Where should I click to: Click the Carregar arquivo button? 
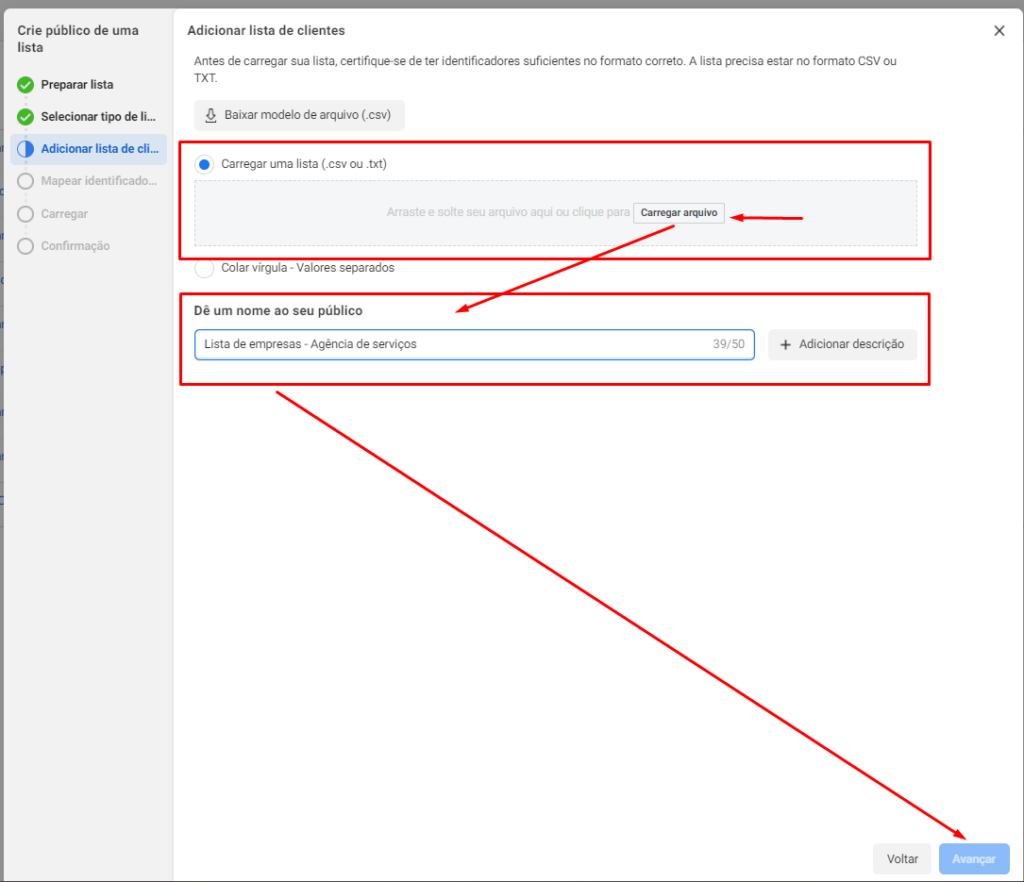[679, 213]
